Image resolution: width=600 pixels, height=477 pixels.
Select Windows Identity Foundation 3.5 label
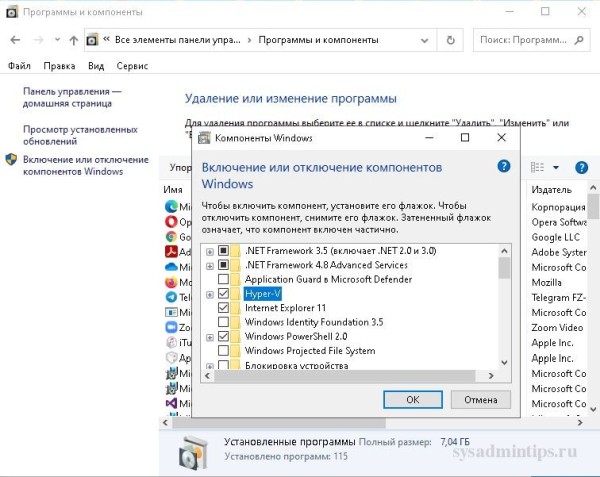[x=314, y=322]
